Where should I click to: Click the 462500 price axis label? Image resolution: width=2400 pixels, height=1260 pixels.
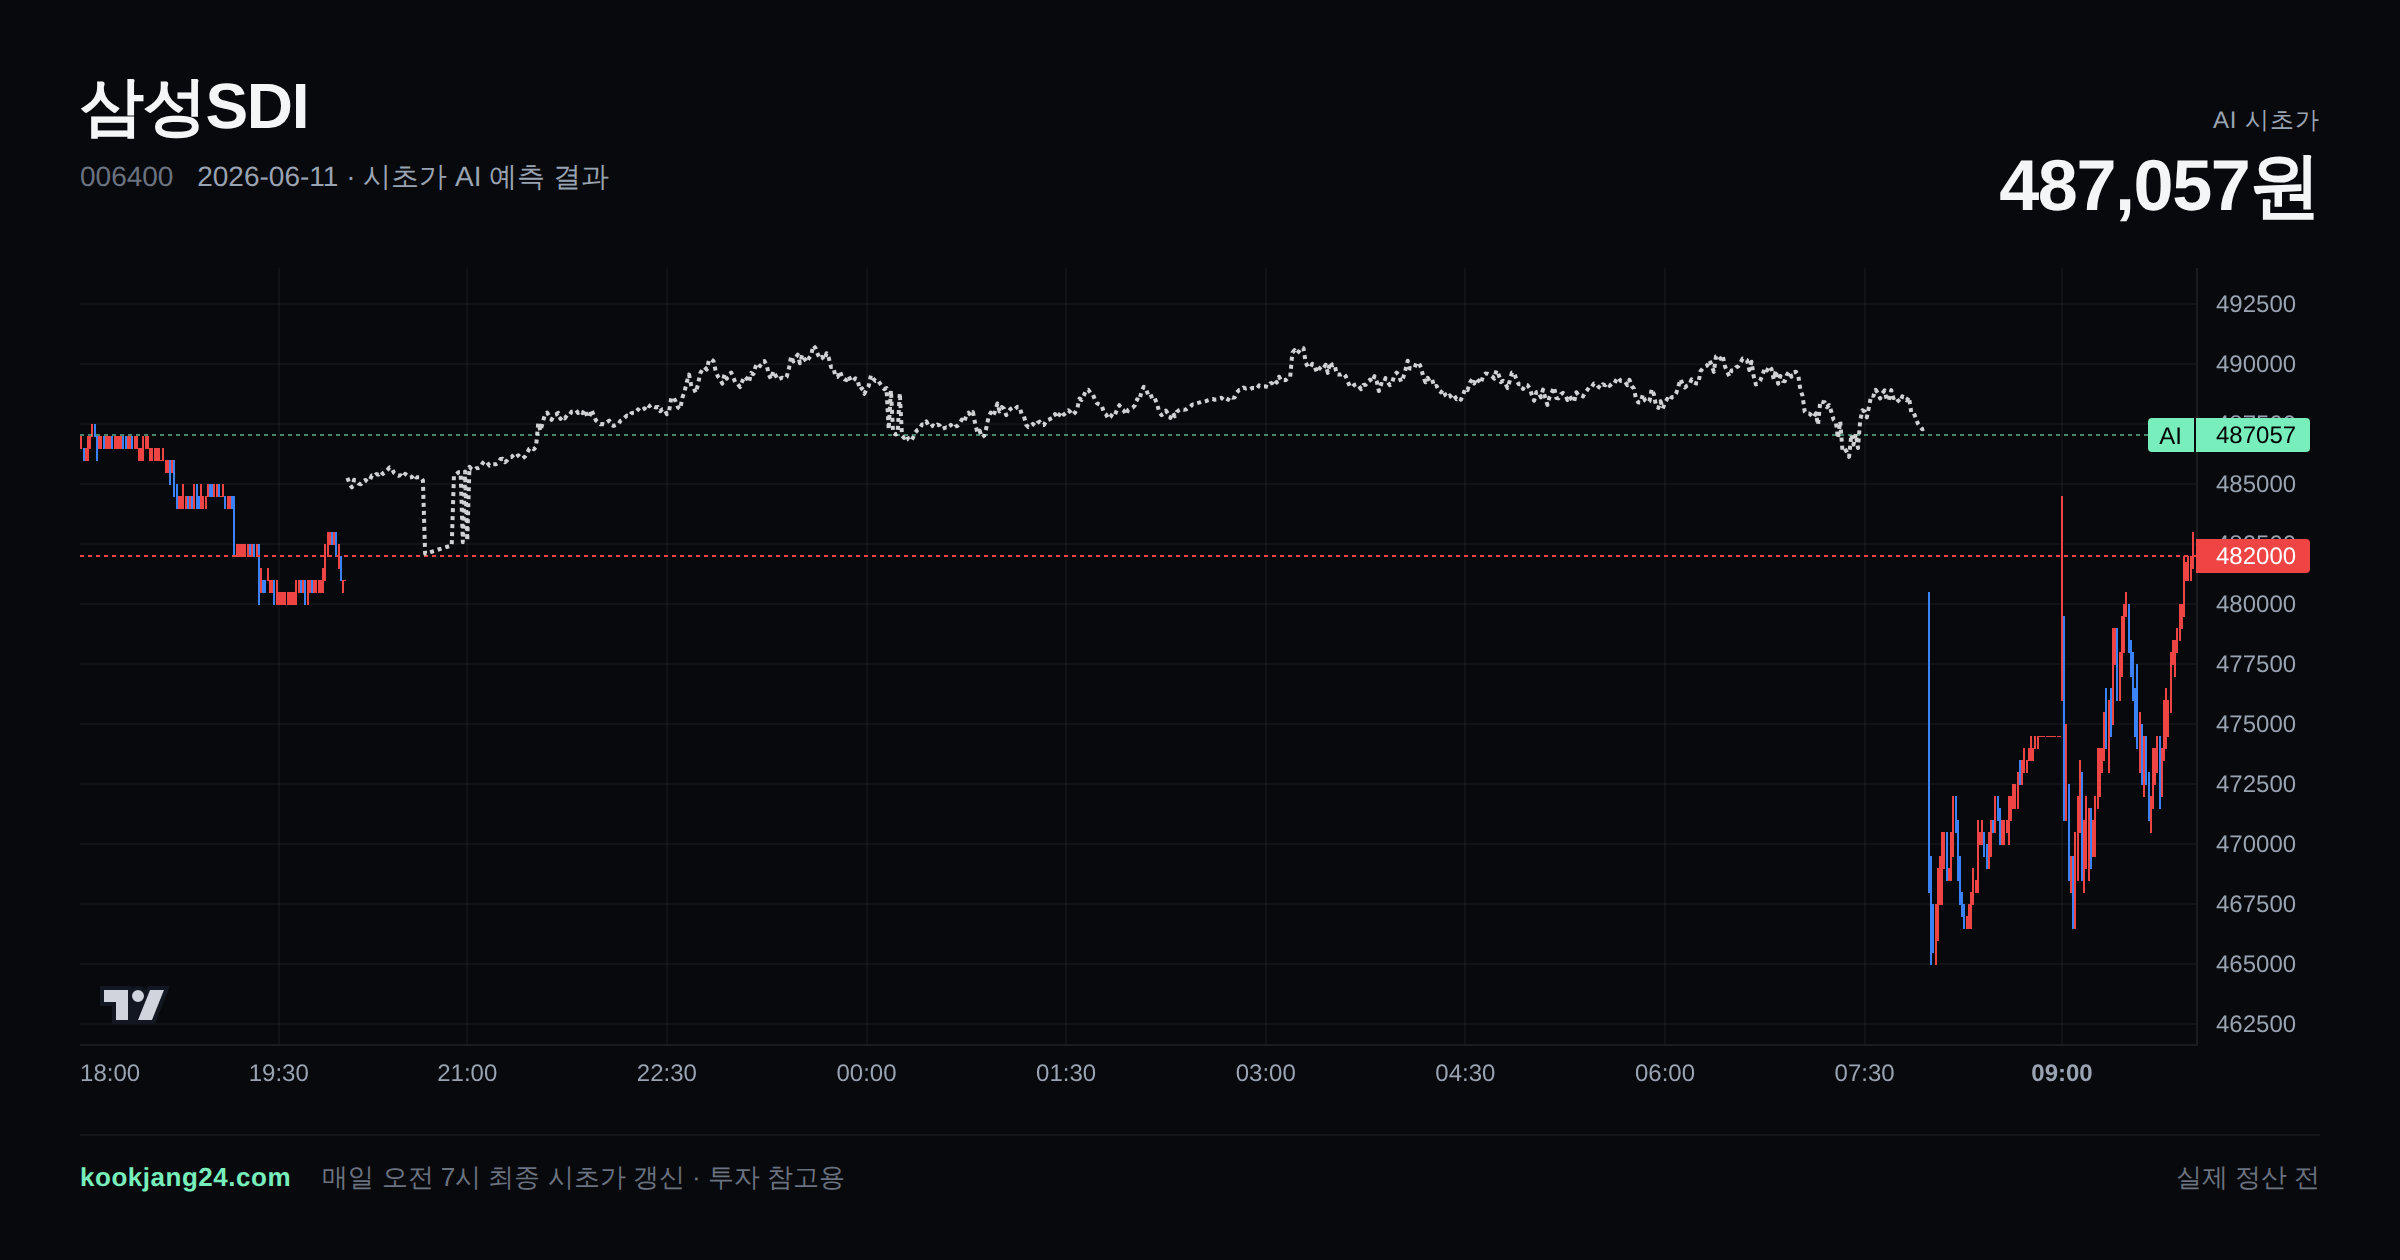tap(2255, 1024)
